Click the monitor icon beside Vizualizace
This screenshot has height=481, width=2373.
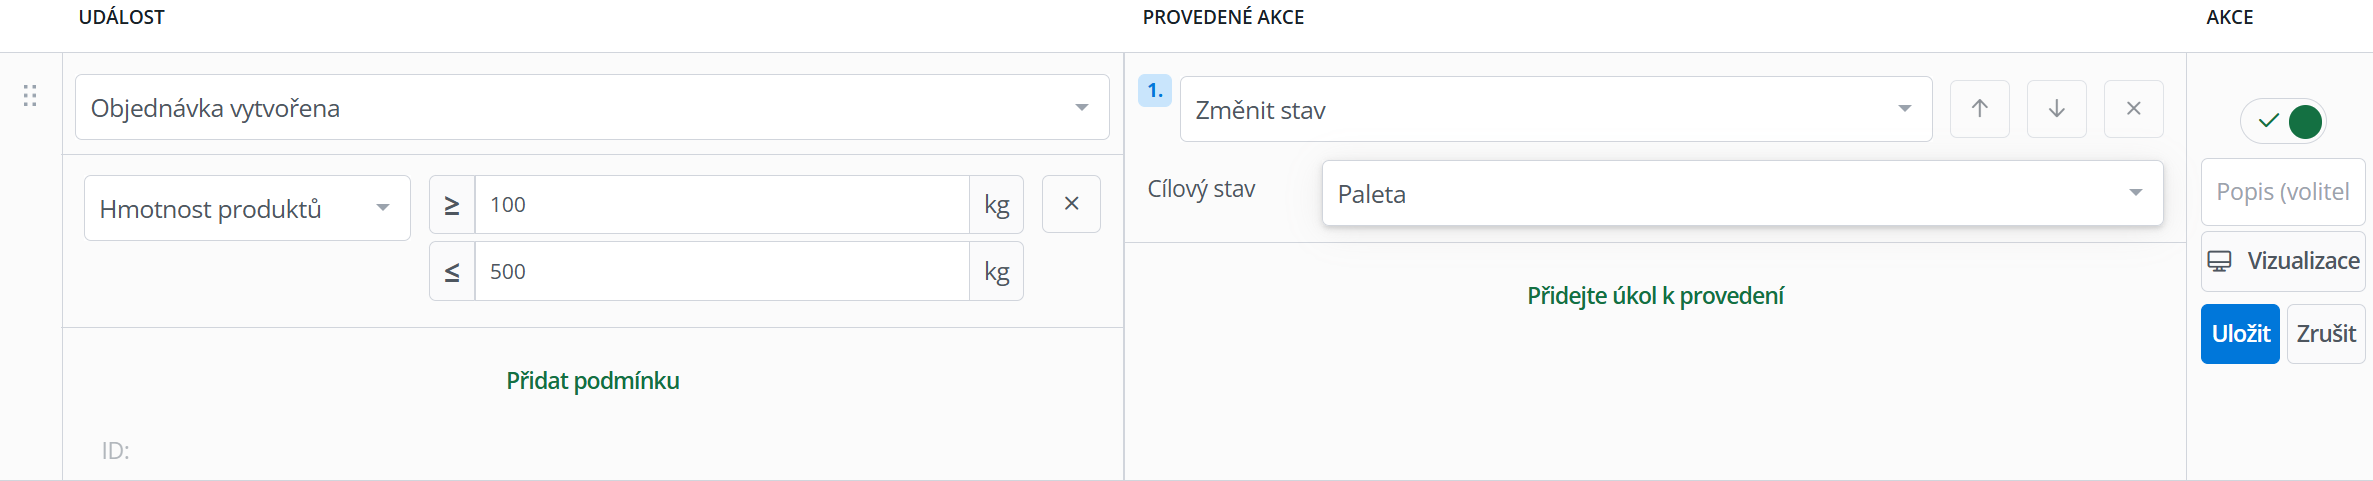coord(2219,262)
